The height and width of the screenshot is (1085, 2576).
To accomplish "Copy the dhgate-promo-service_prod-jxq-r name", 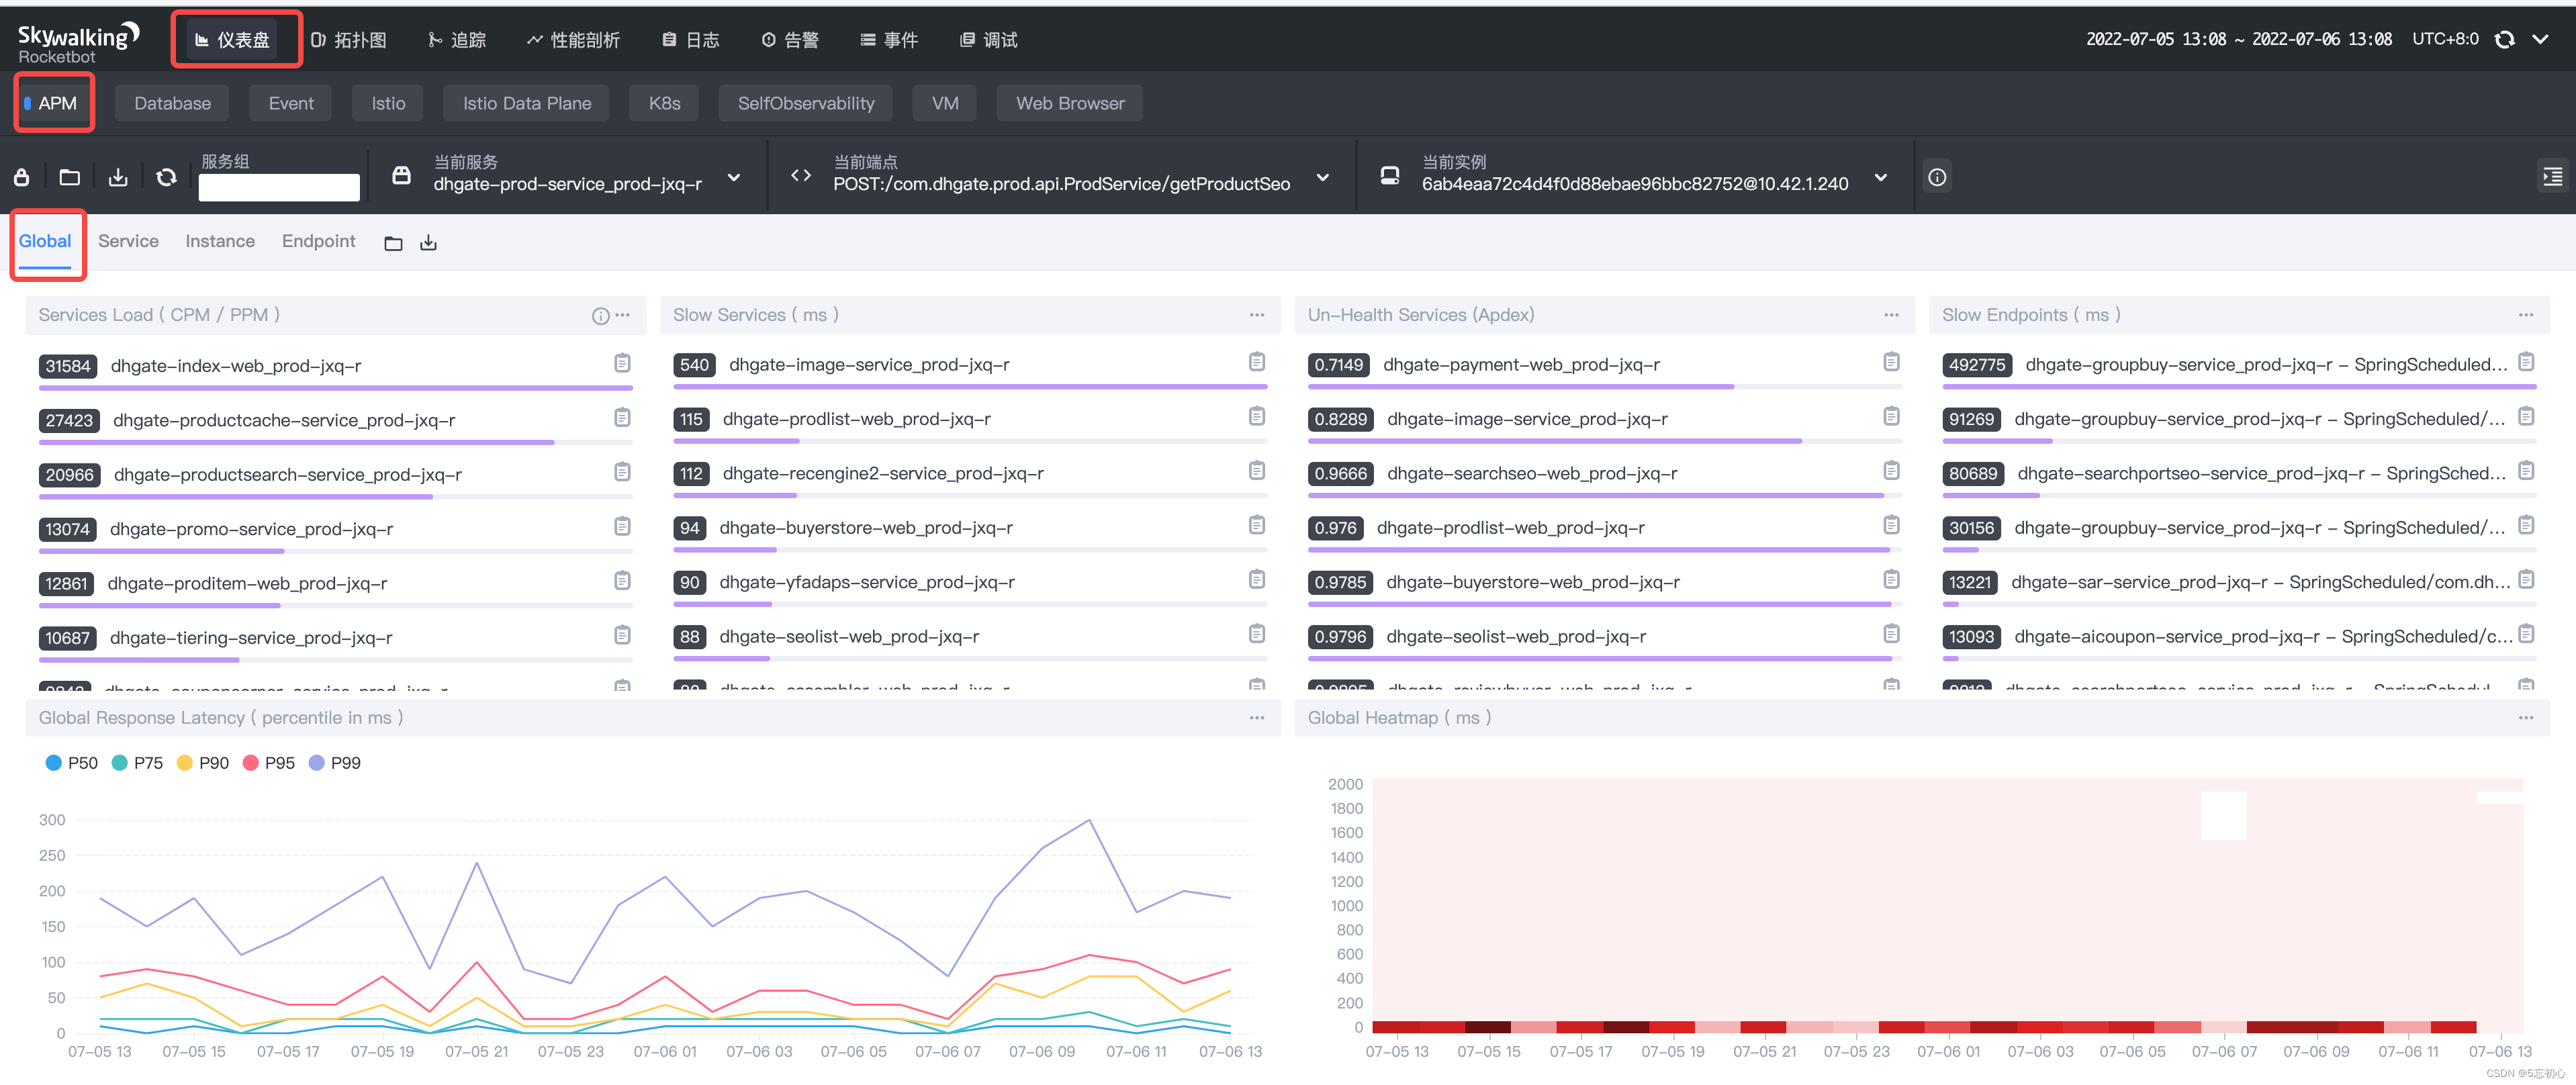I will [622, 526].
